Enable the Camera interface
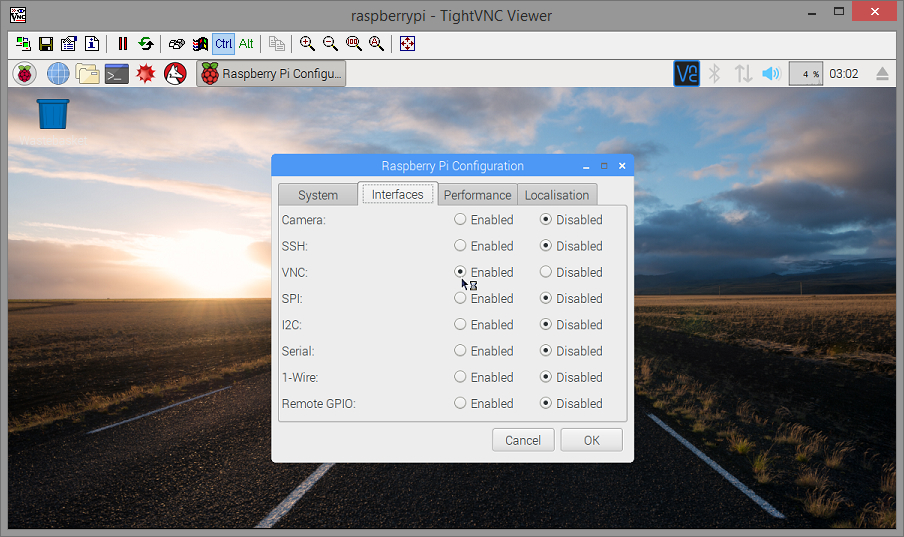904x537 pixels. 484,220
